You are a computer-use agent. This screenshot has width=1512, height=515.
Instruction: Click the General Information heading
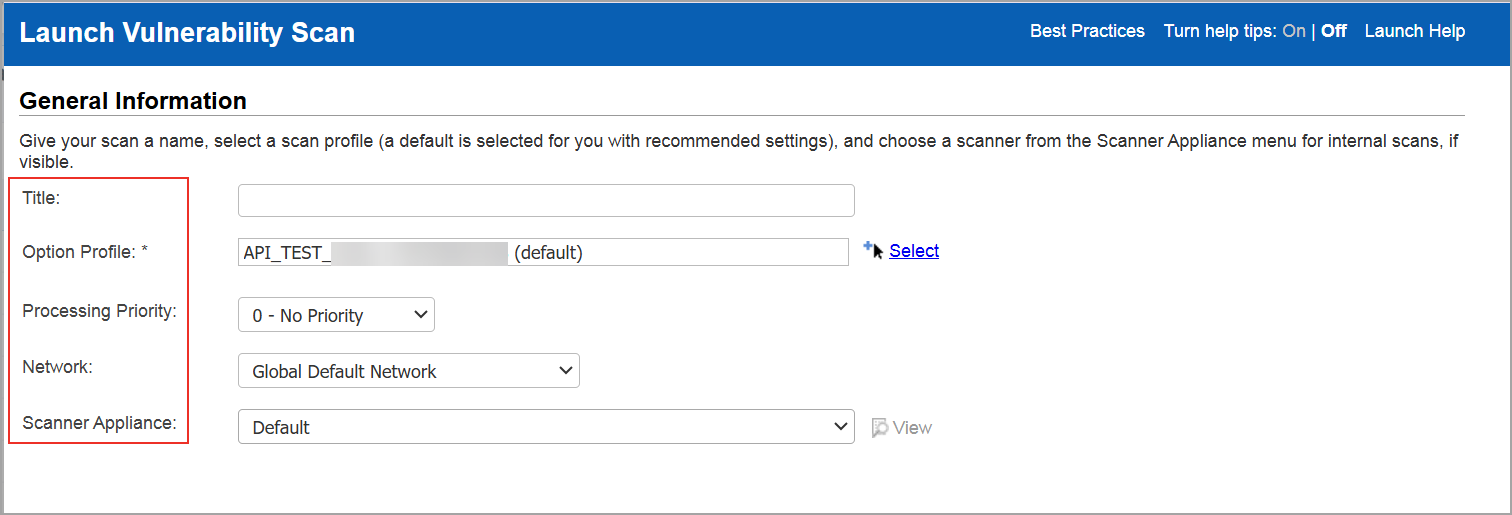(133, 101)
